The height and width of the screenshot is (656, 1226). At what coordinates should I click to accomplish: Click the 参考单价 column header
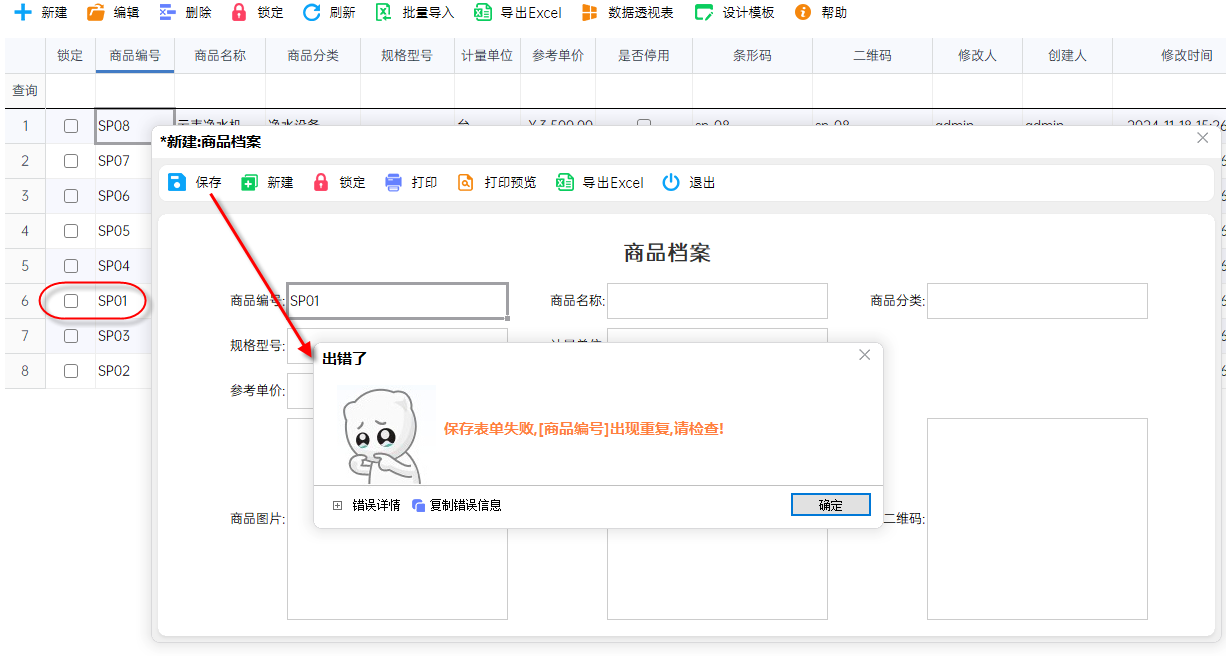558,56
